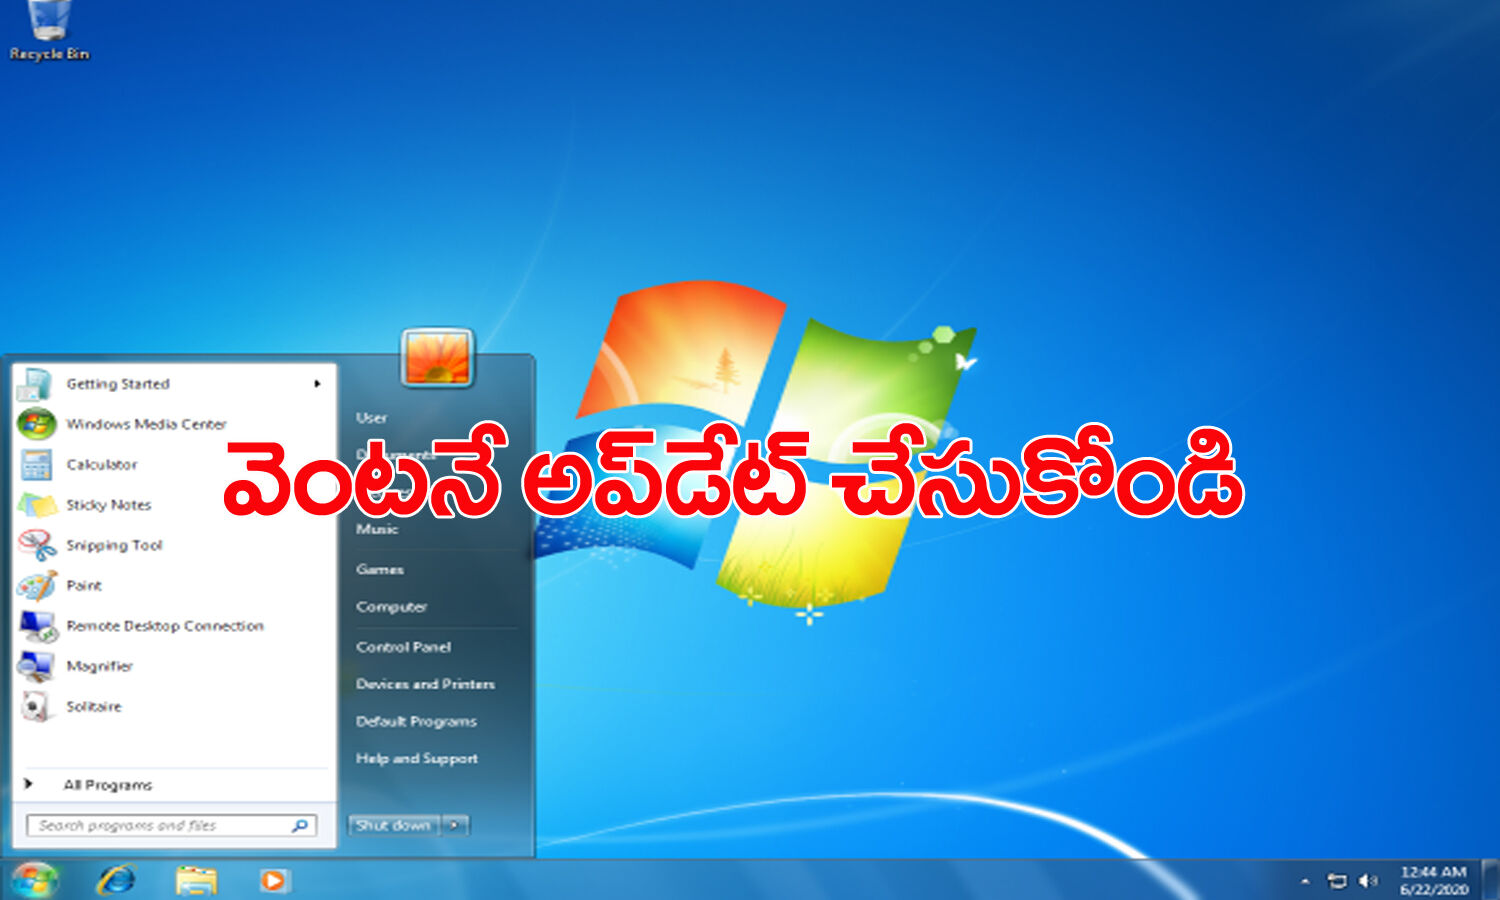The width and height of the screenshot is (1500, 900).
Task: Click the magnifying glass search icon
Action: [299, 826]
